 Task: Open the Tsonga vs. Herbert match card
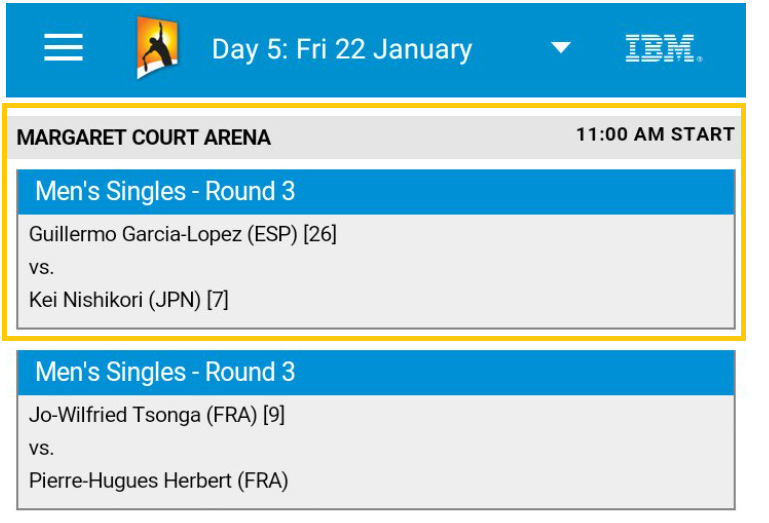[x=376, y=430]
